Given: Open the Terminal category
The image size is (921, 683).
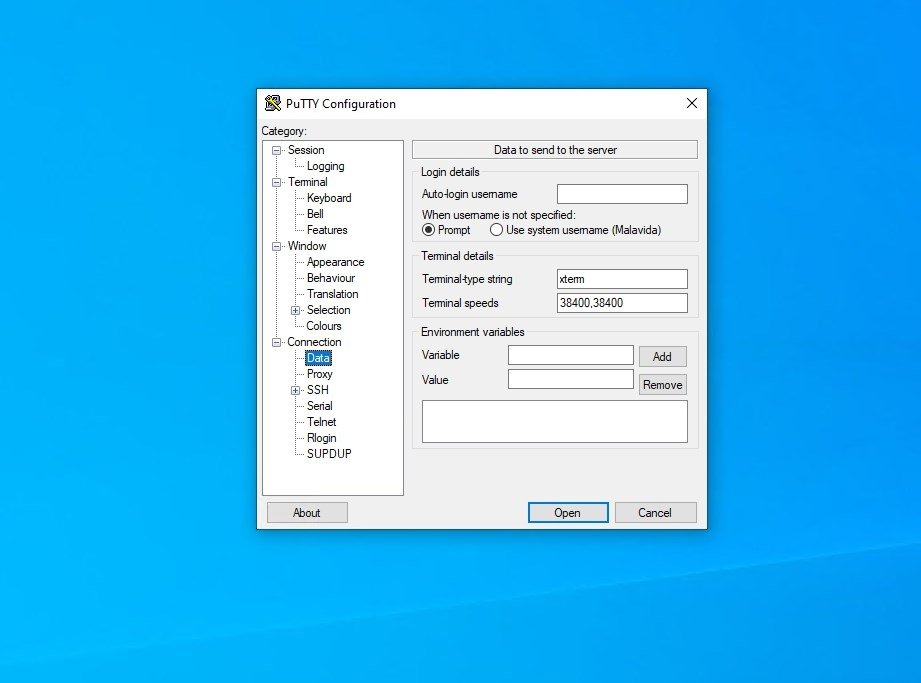Looking at the screenshot, I should 308,182.
